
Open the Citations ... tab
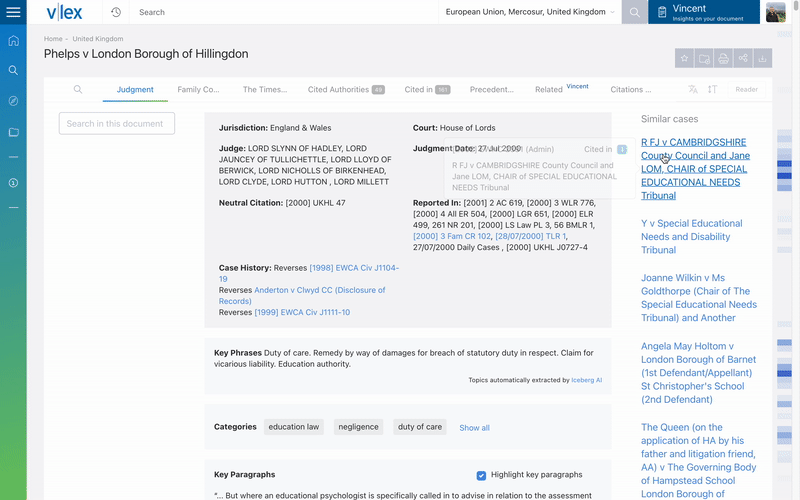click(x=631, y=89)
